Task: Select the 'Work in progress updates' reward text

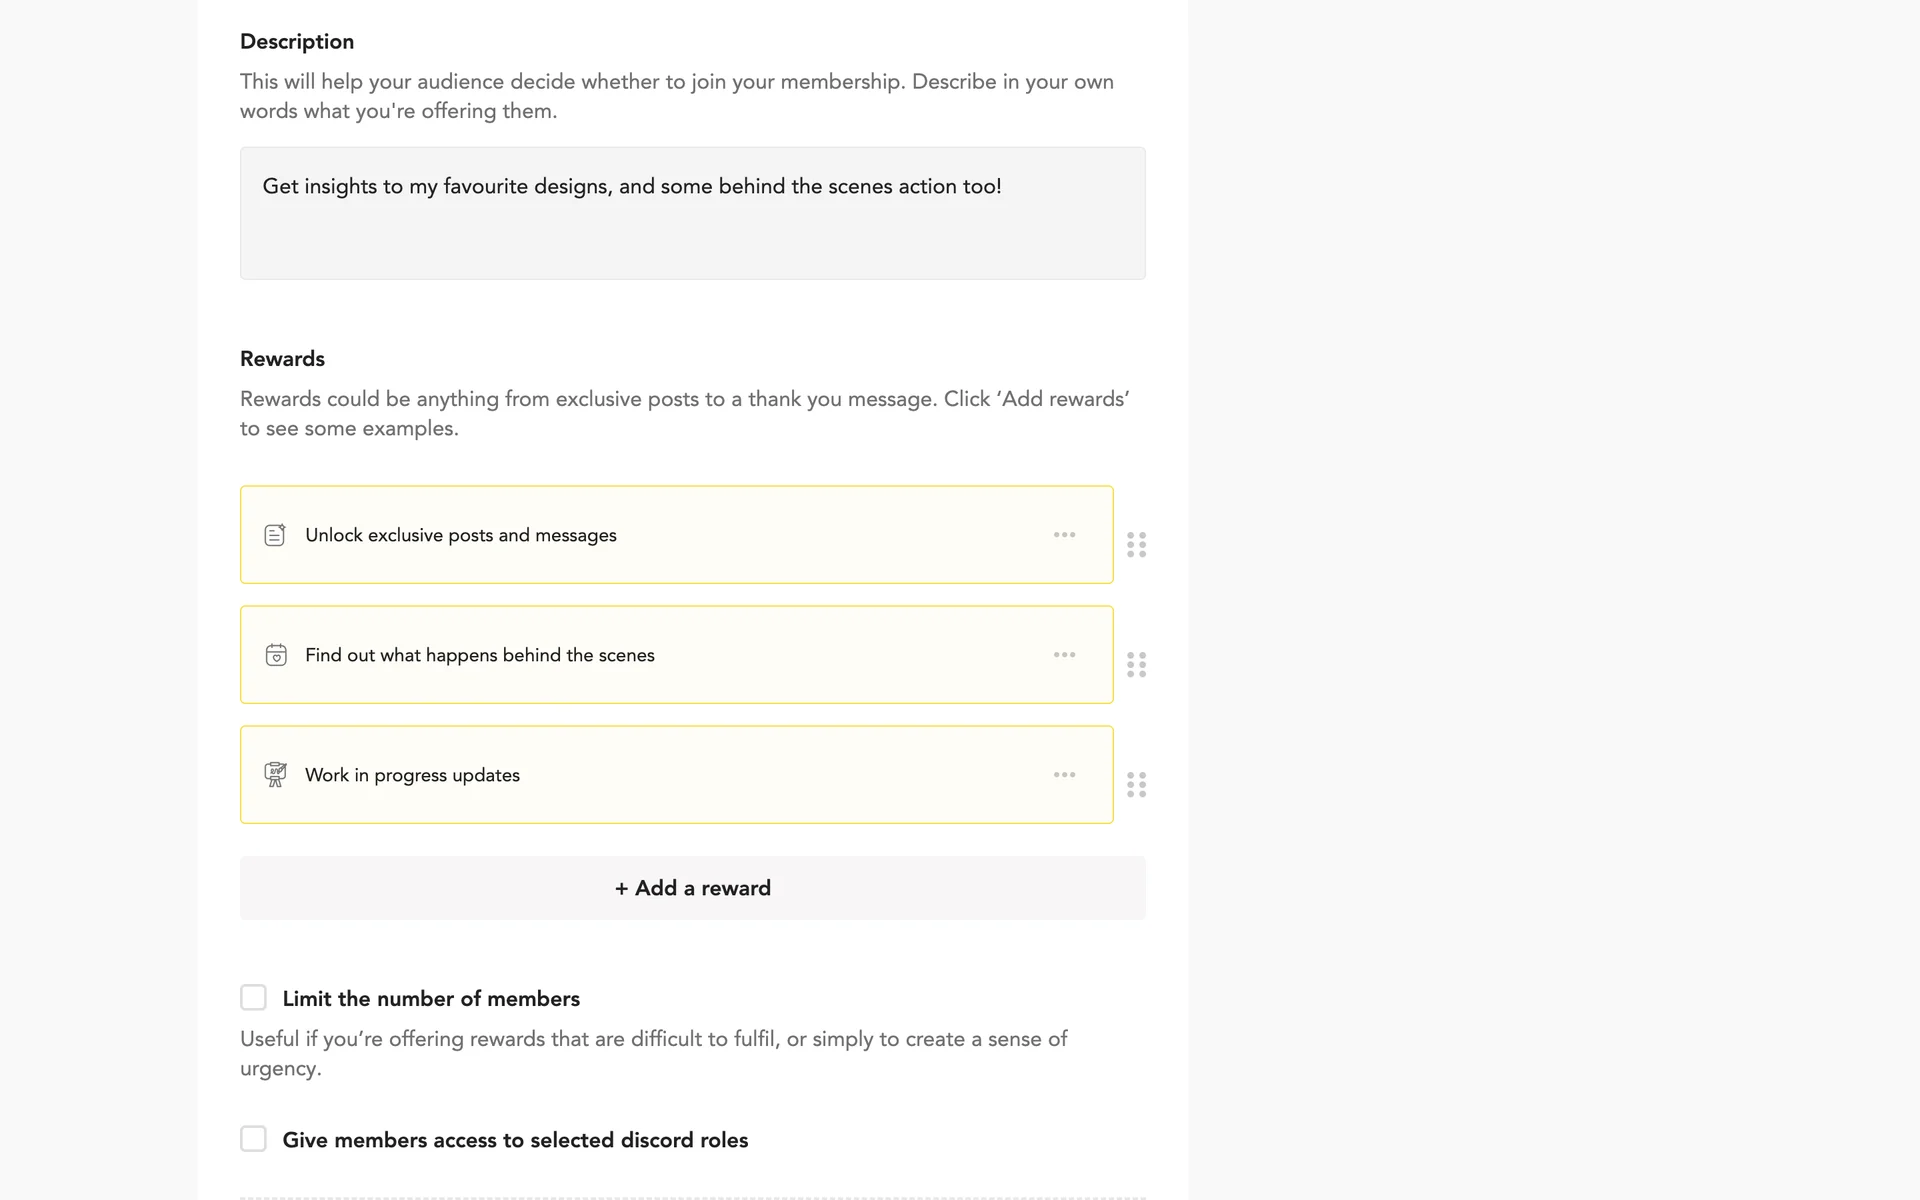Action: click(412, 775)
